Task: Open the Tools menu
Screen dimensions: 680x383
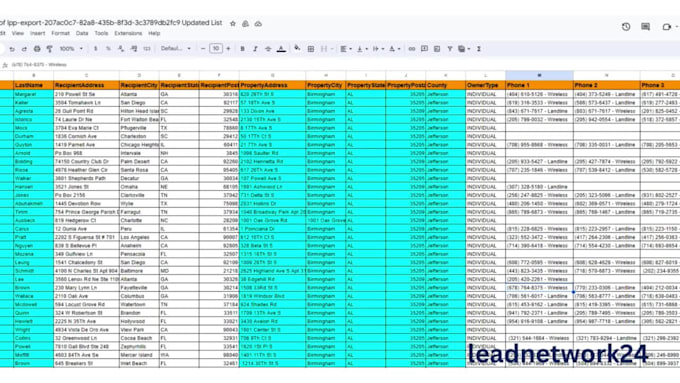Action: 101,33
